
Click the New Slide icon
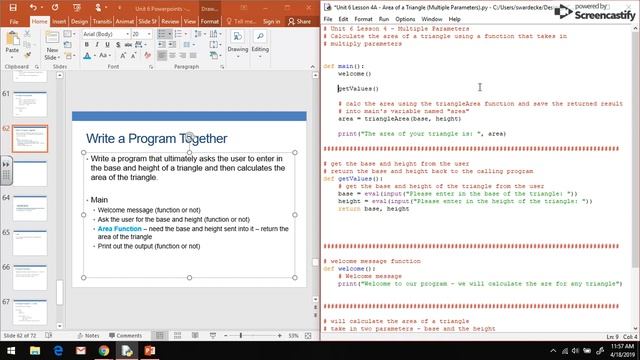pyautogui.click(x=52, y=38)
